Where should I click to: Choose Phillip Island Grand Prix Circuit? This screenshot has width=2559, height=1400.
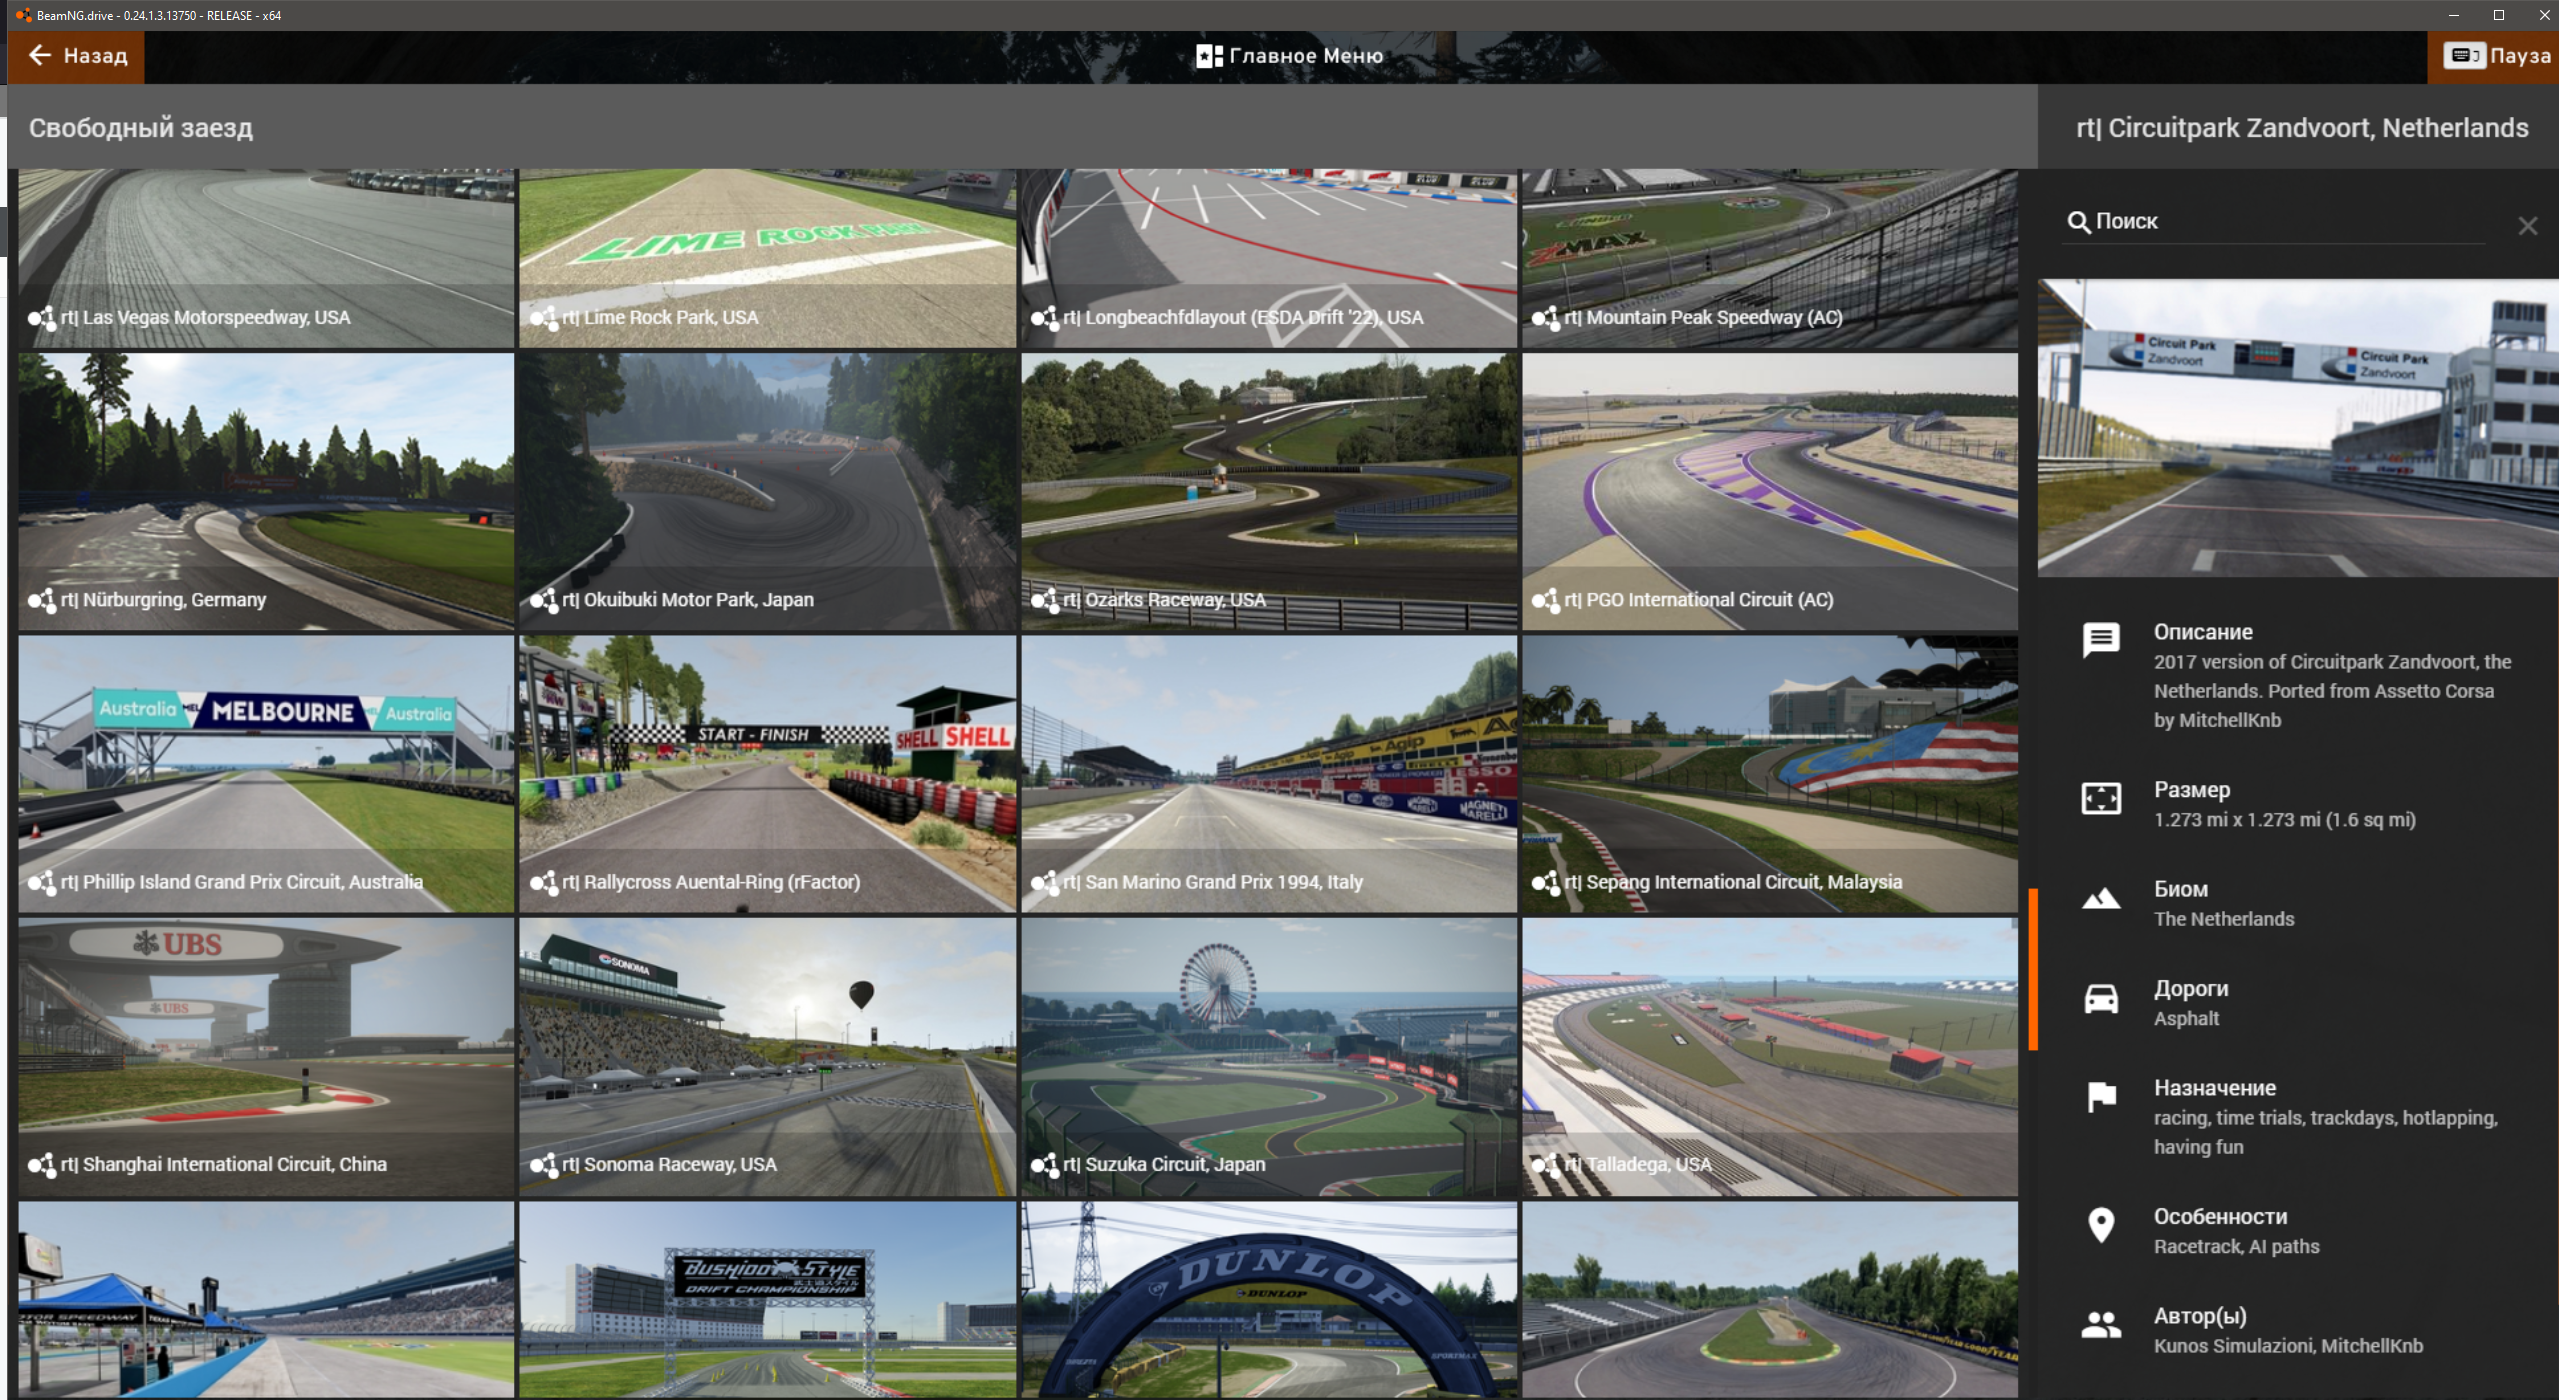pos(266,774)
